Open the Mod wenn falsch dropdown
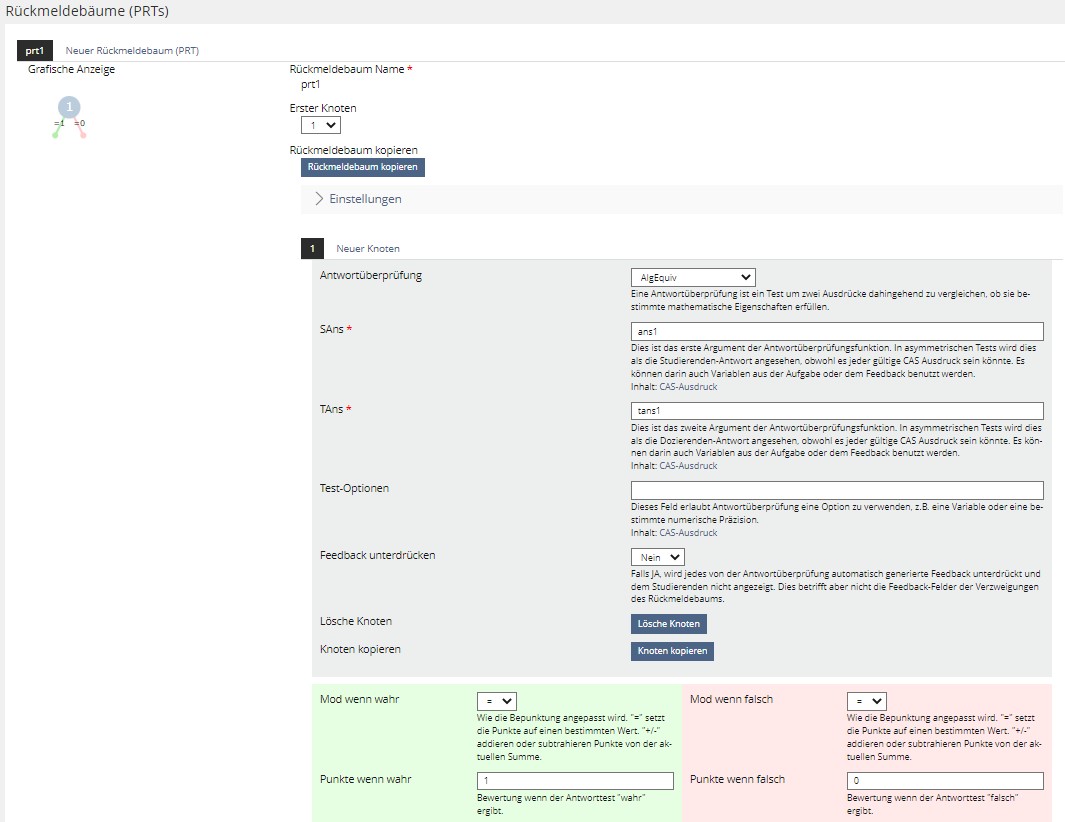Viewport: 1065px width, 822px height. [866, 702]
